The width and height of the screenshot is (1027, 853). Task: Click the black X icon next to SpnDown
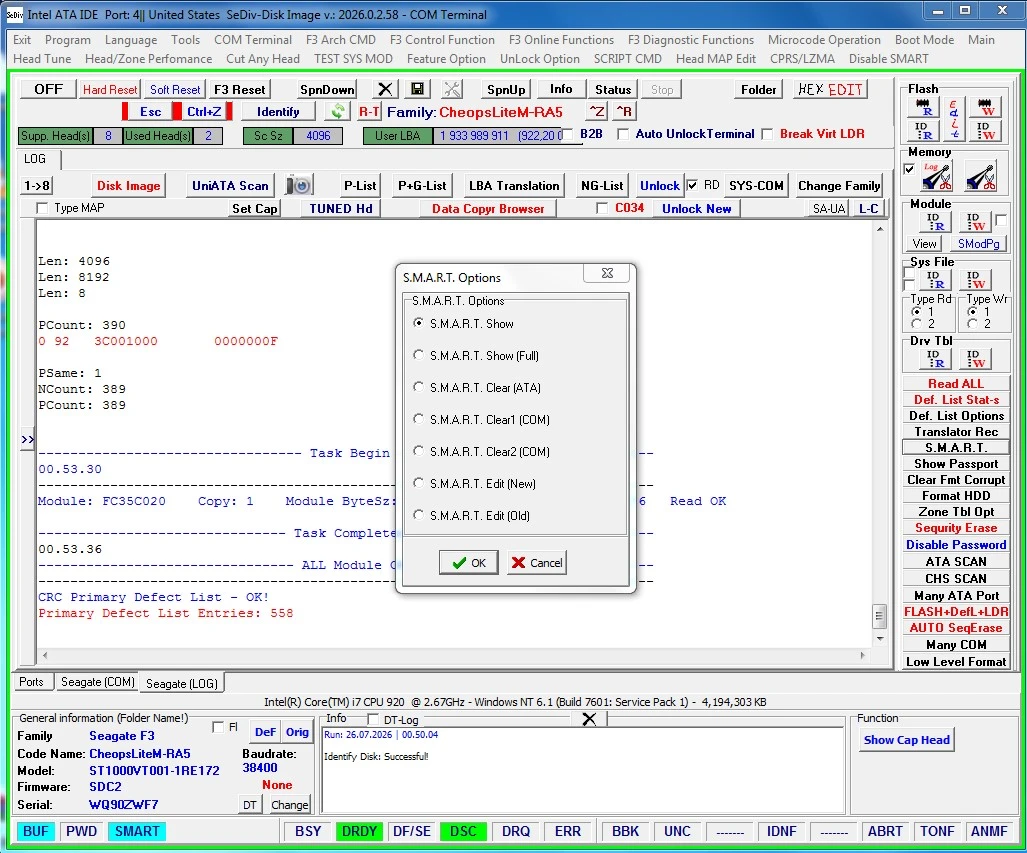point(385,89)
